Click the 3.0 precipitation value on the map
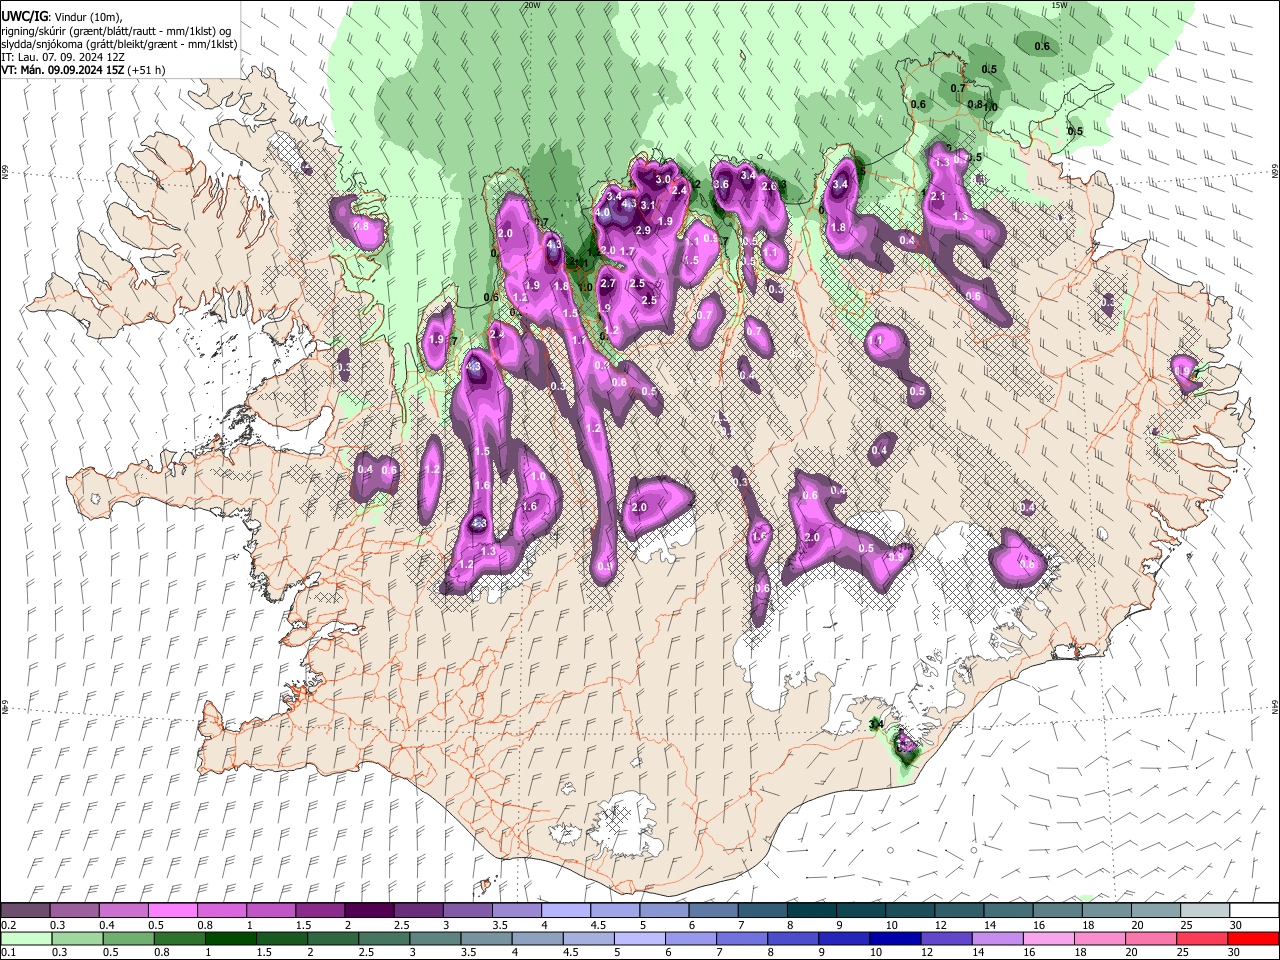 coord(663,179)
